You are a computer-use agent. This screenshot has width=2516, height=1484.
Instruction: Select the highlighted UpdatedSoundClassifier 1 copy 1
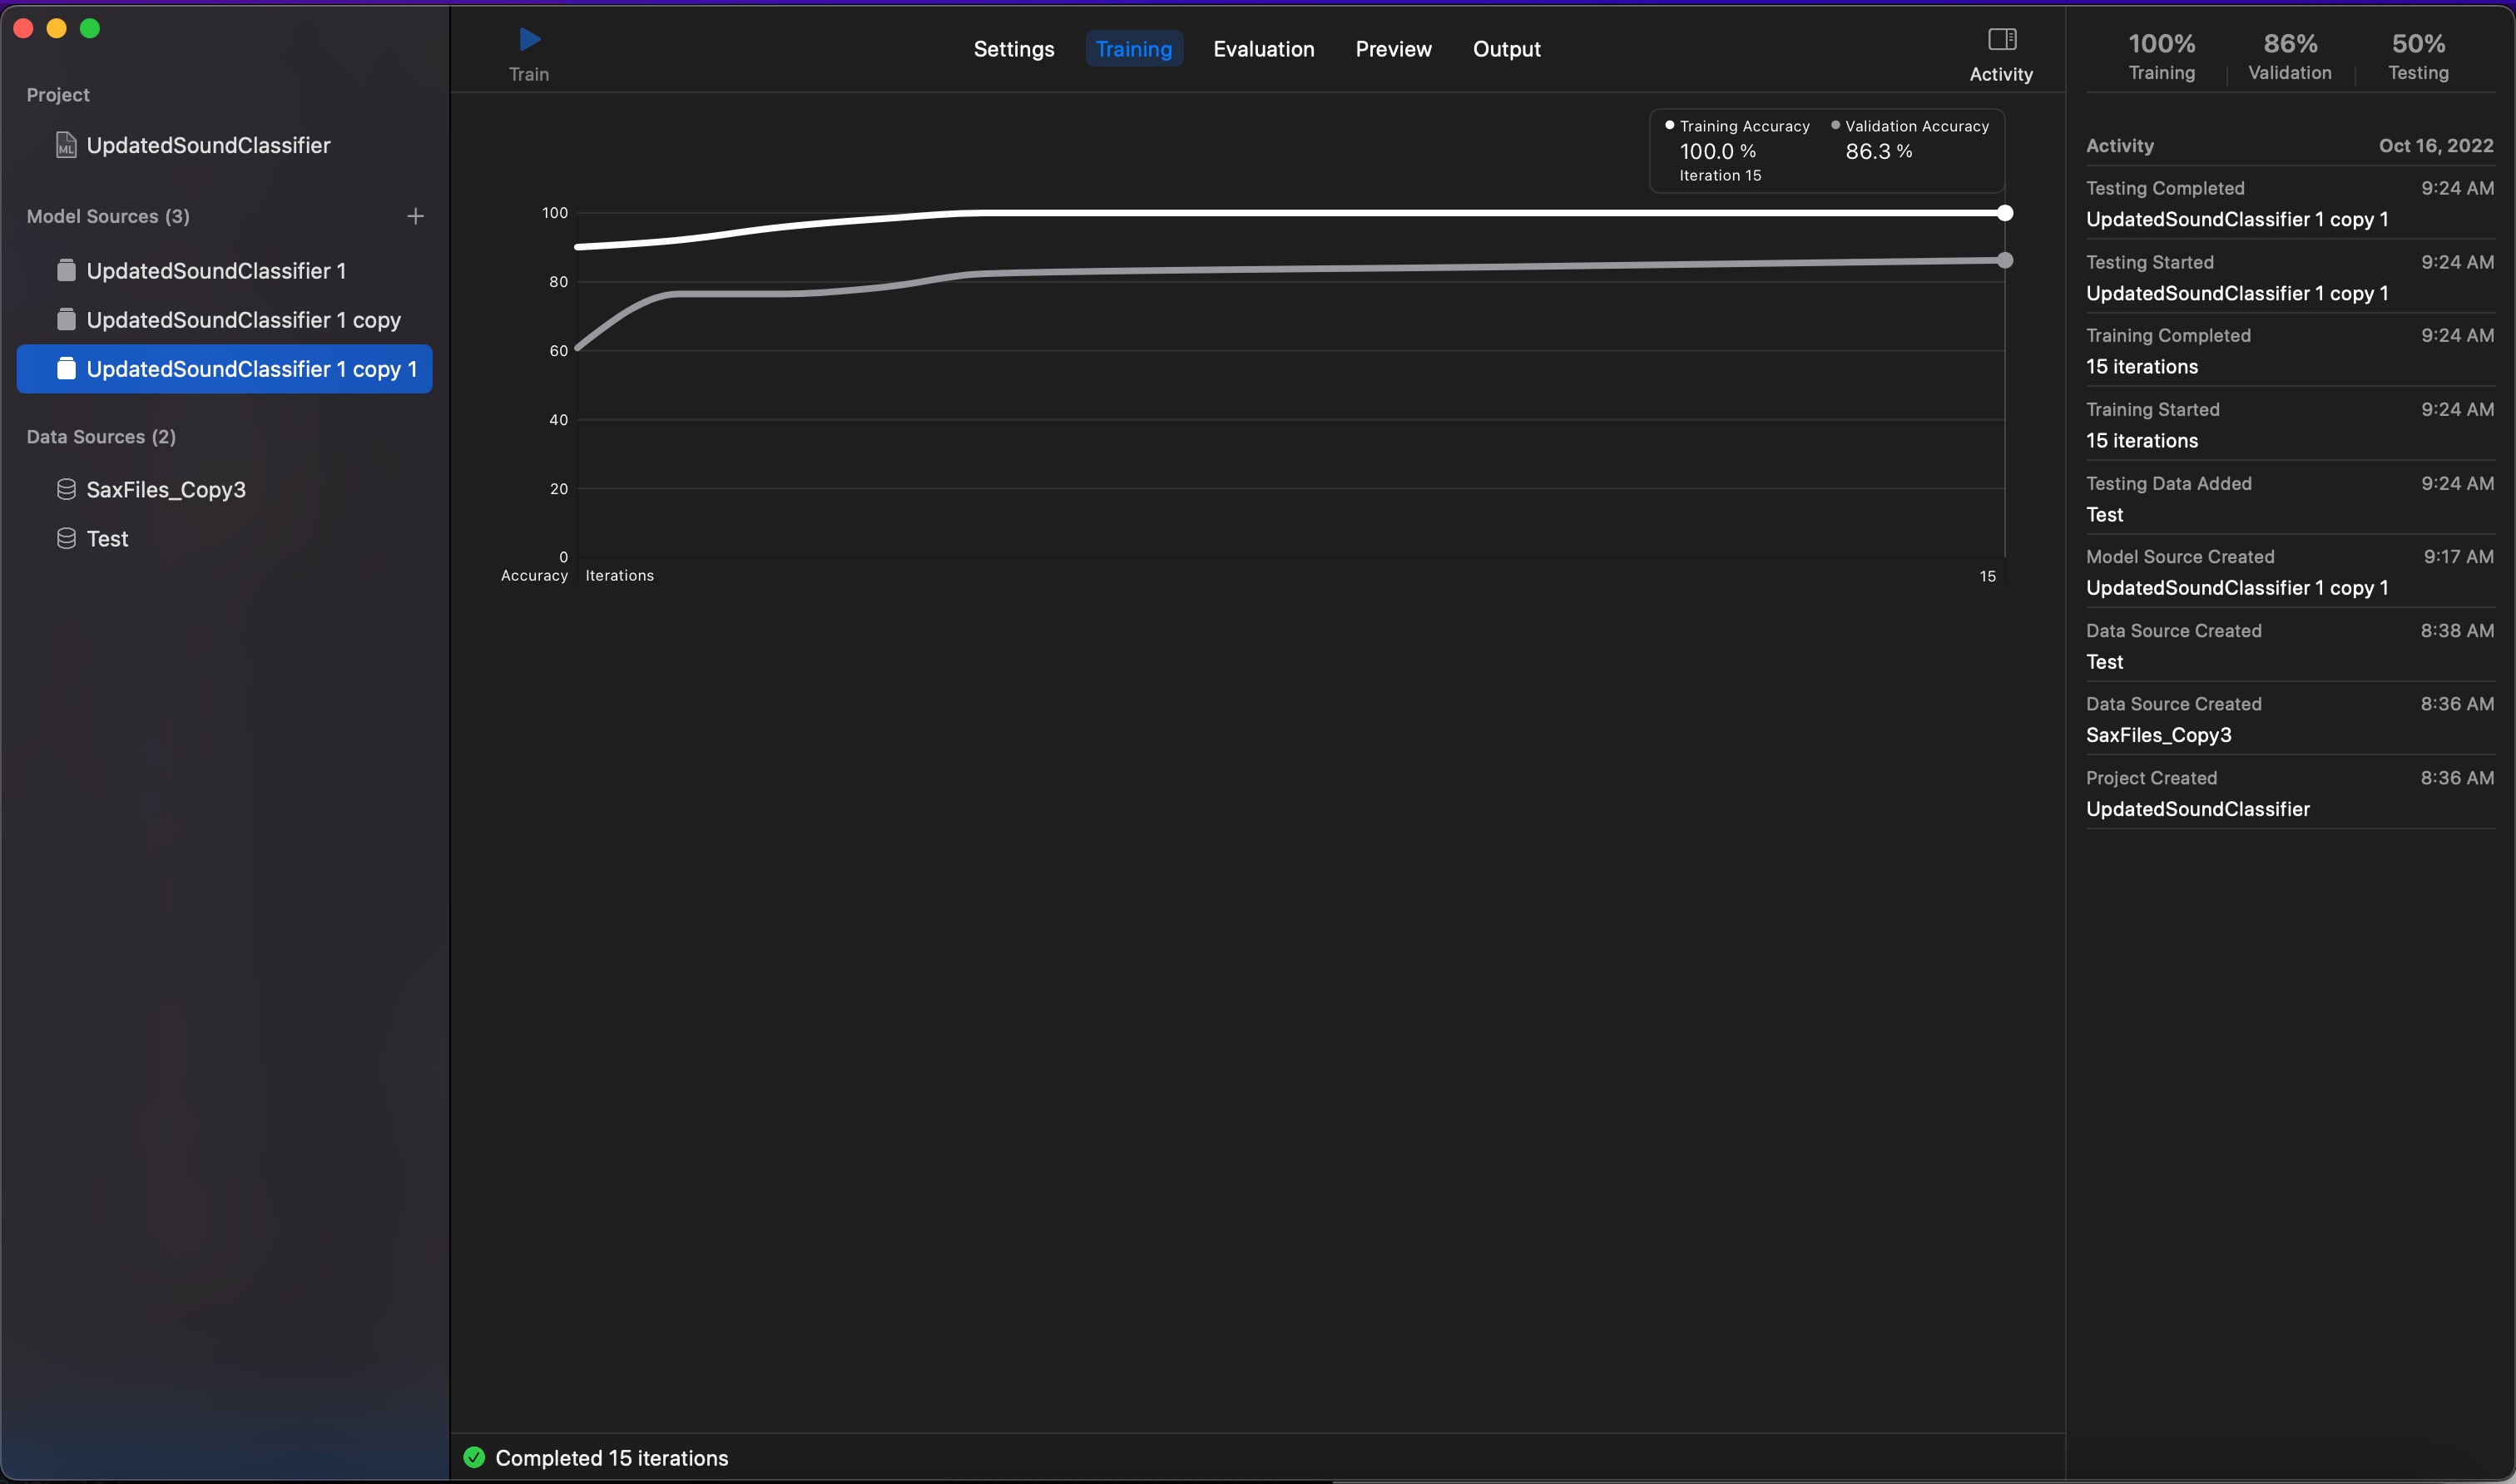[x=250, y=369]
